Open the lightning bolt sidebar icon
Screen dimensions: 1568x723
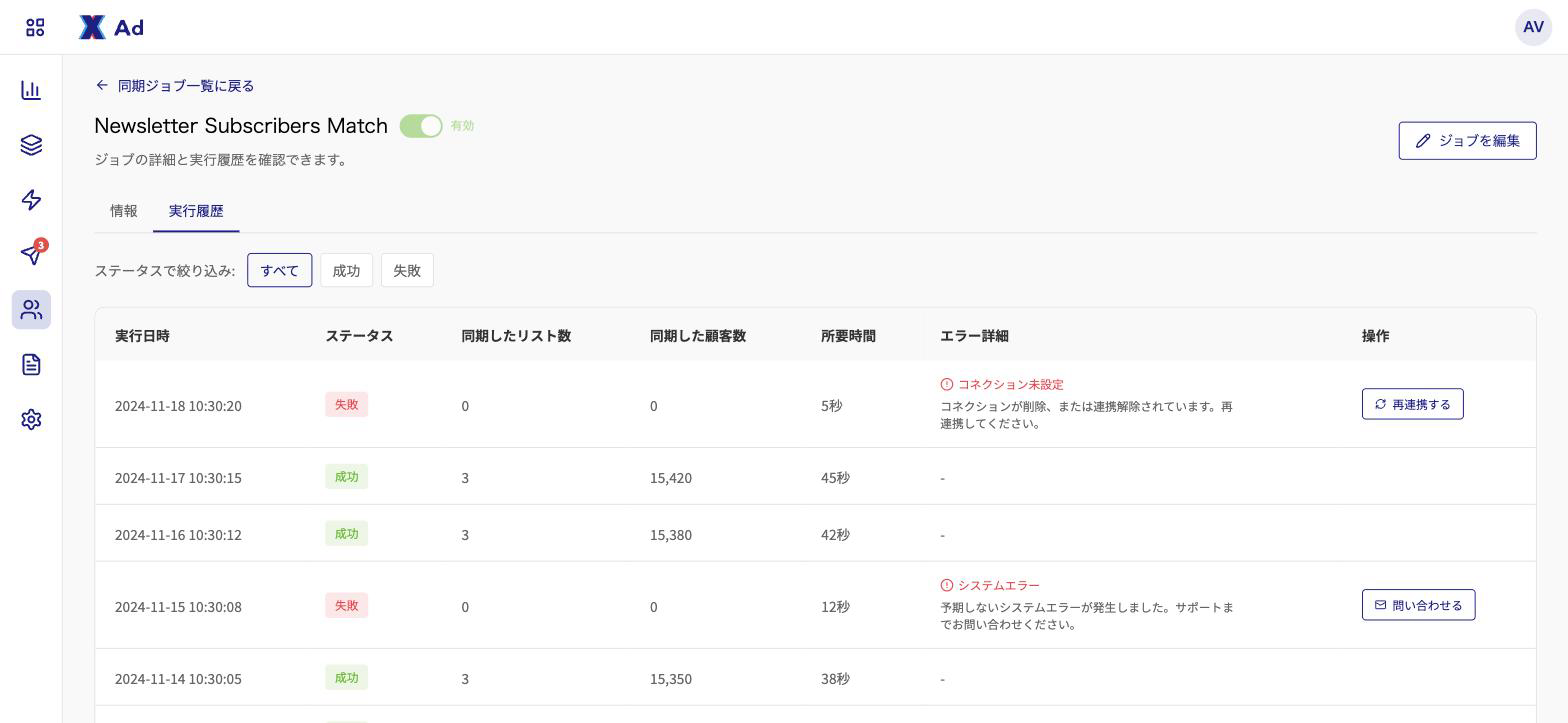pyautogui.click(x=31, y=200)
